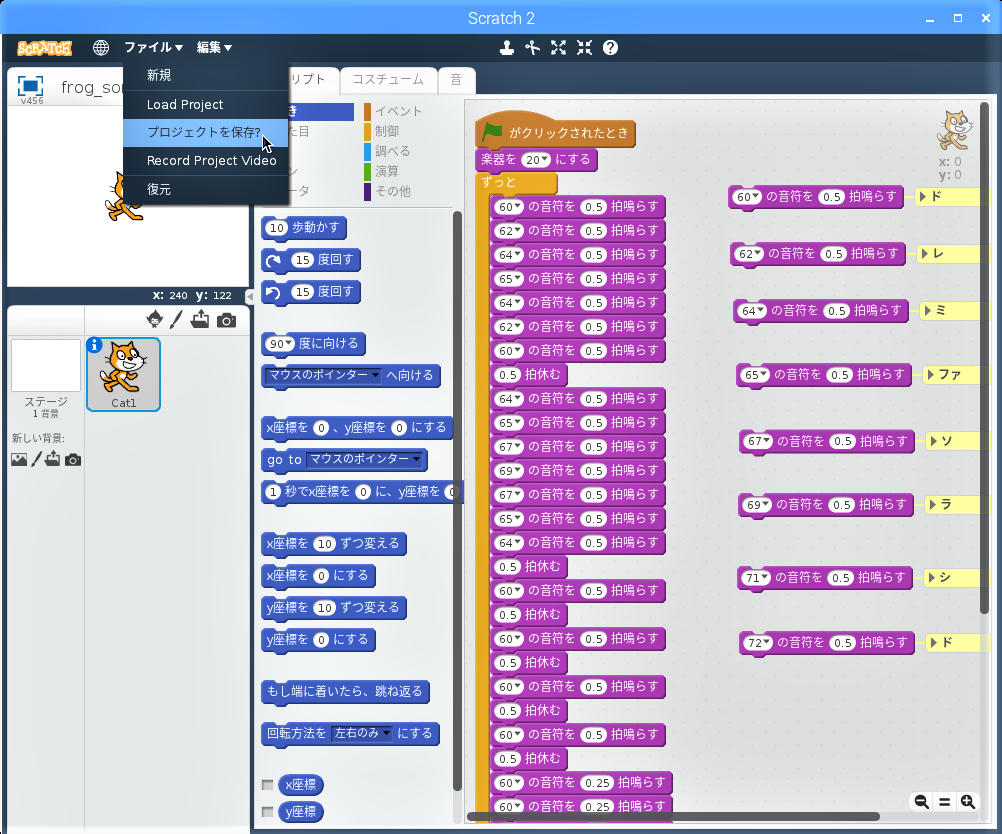Image resolution: width=1002 pixels, height=834 pixels.
Task: Select the Duplicate stamp tool
Action: coord(507,48)
